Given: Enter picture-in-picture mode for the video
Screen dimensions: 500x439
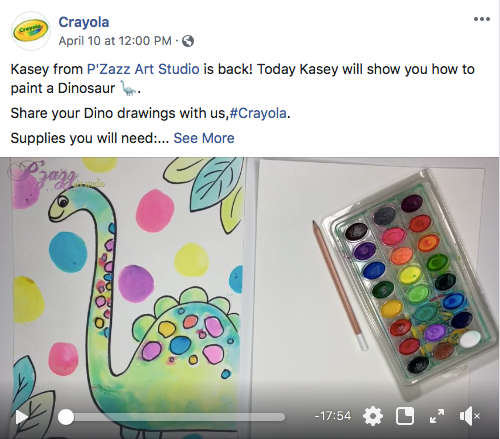Looking at the screenshot, I should tap(405, 416).
